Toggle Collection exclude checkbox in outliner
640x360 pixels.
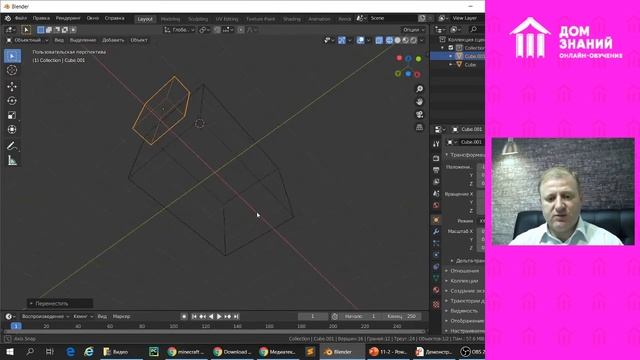(451, 48)
